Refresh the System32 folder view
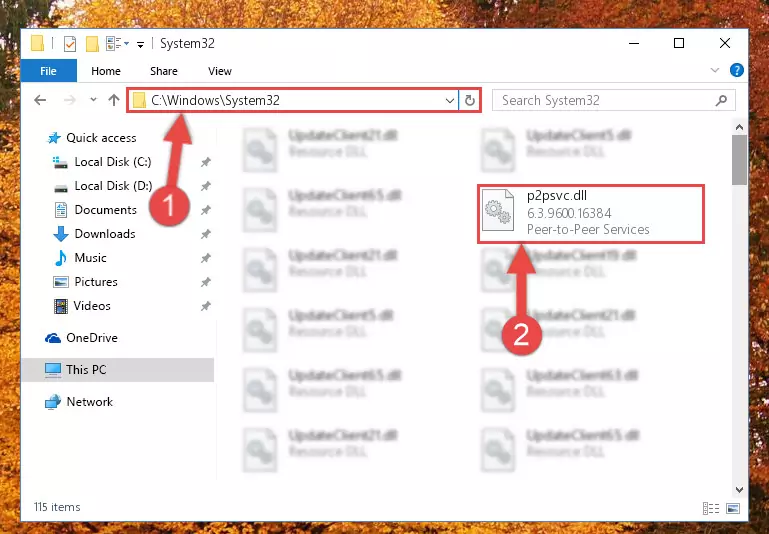 pos(470,101)
